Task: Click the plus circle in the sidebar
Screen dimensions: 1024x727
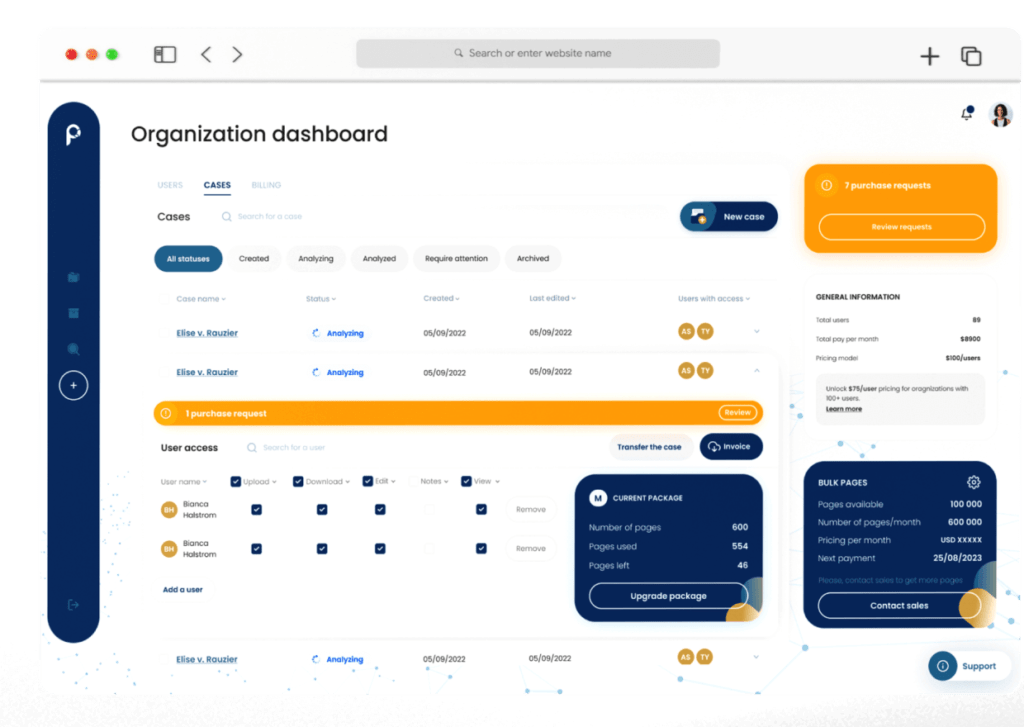Action: click(73, 385)
